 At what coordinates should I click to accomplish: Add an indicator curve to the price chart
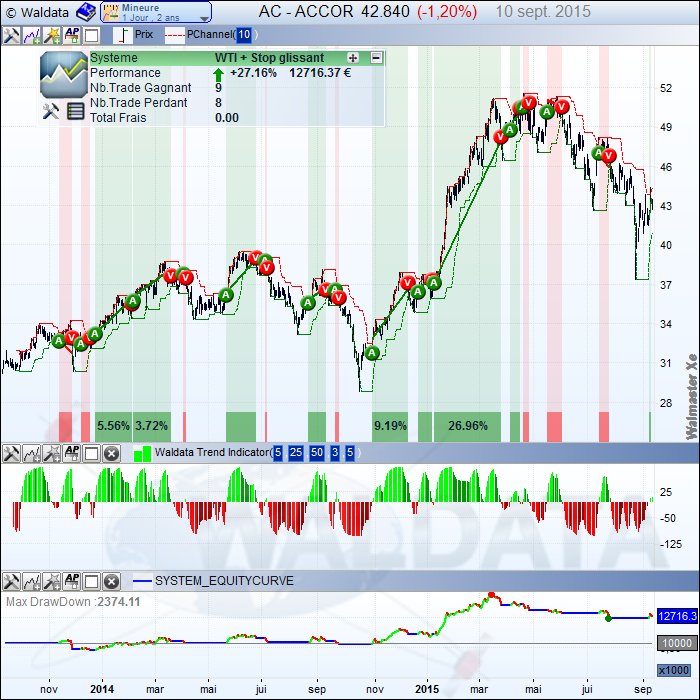(x=32, y=35)
